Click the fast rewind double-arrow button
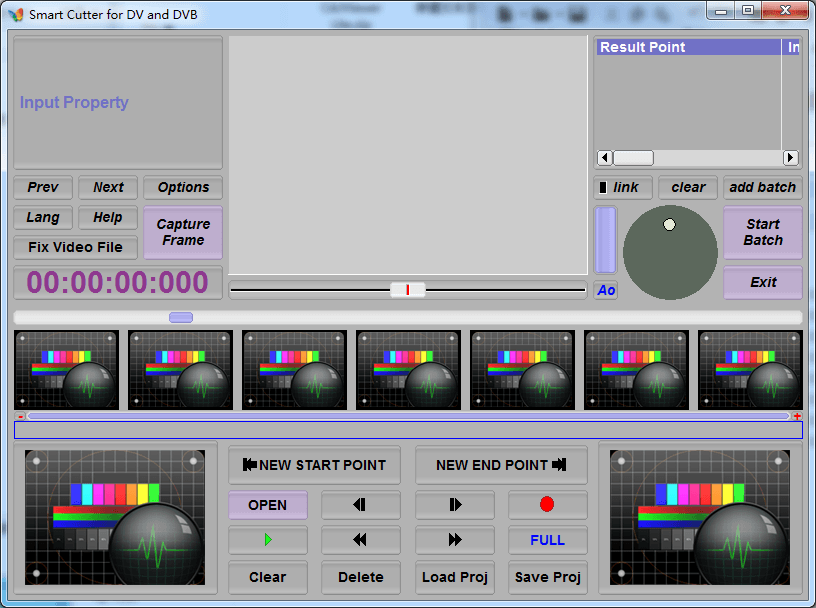Viewport: 816px width, 608px height. [360, 540]
